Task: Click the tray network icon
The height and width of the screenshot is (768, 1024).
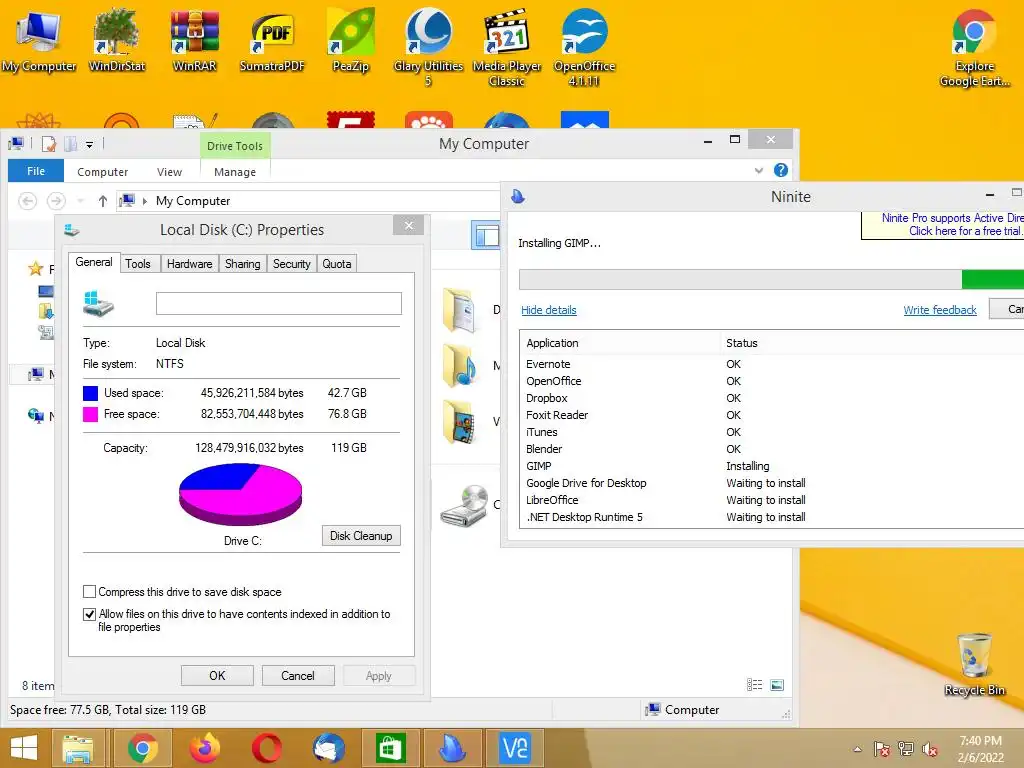Action: [x=905, y=750]
